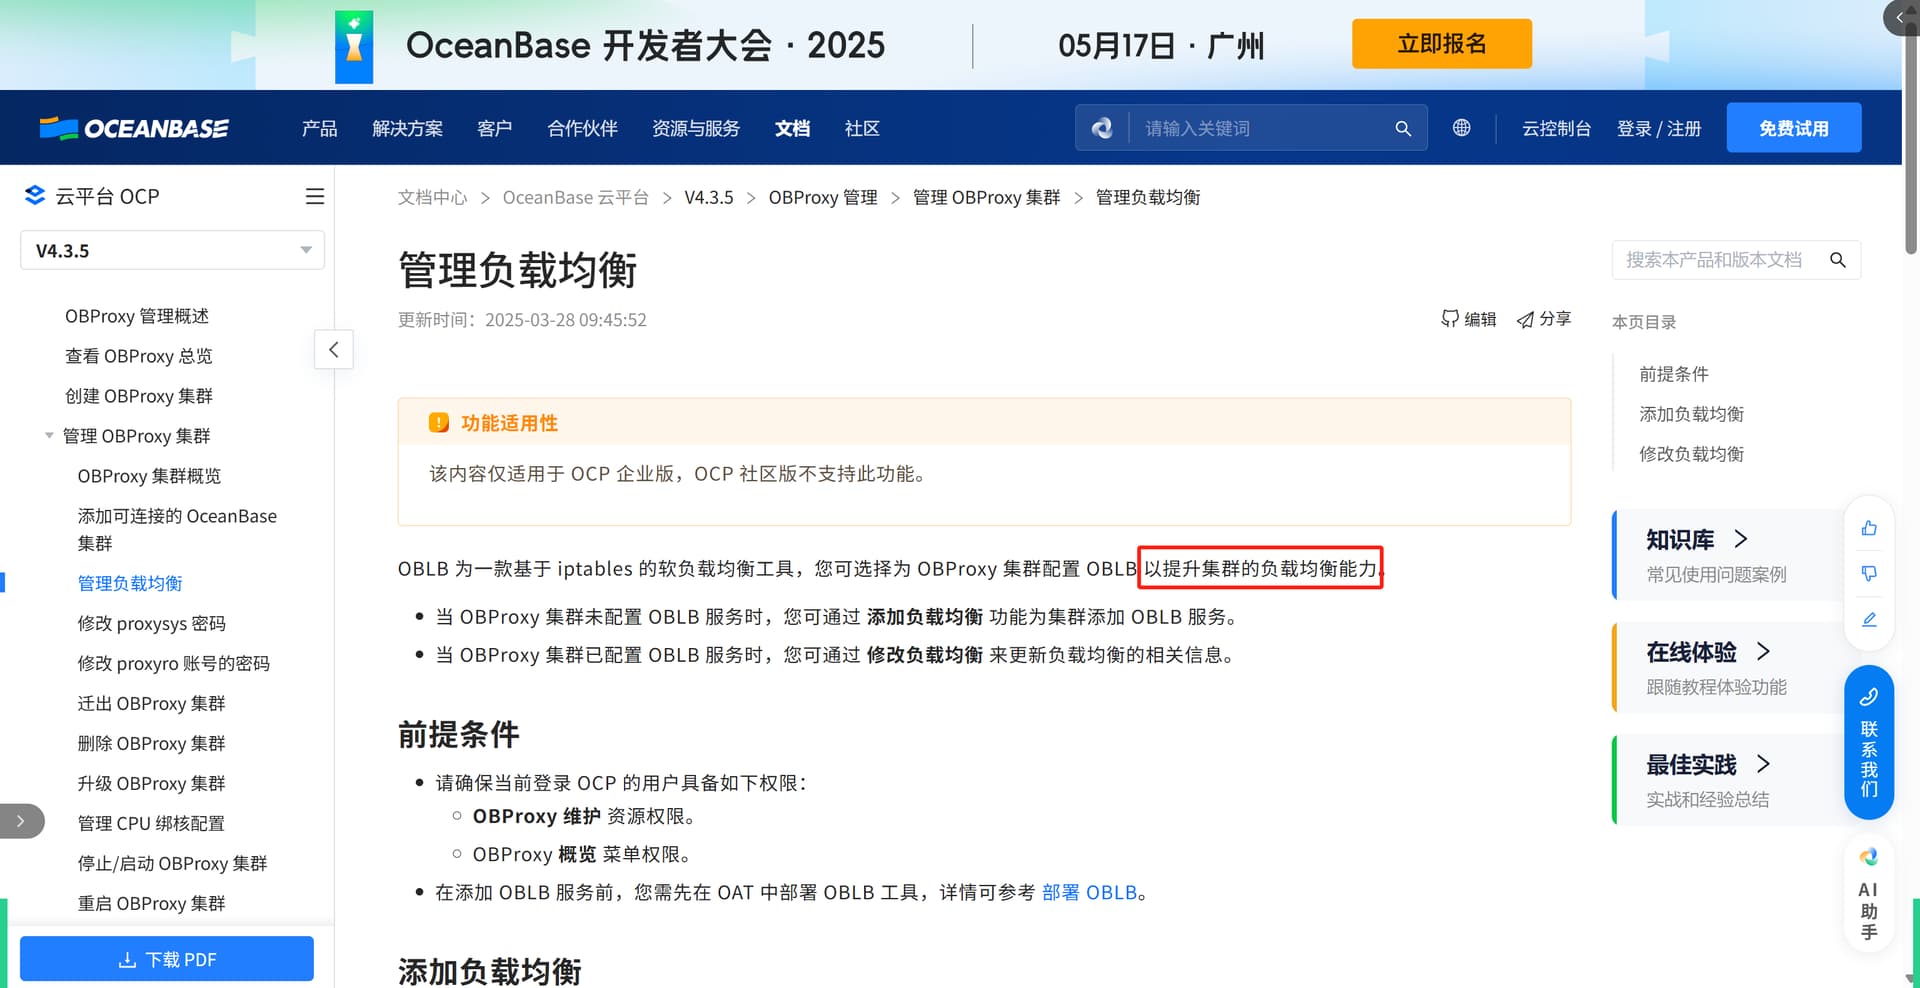Viewport: 1920px width, 988px height.
Task: Expand the left edge arrow tab
Action: (21, 821)
